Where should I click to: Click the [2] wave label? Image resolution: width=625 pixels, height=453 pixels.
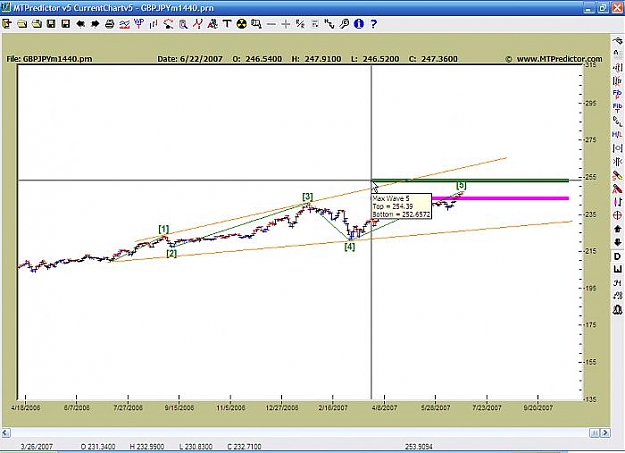(171, 253)
